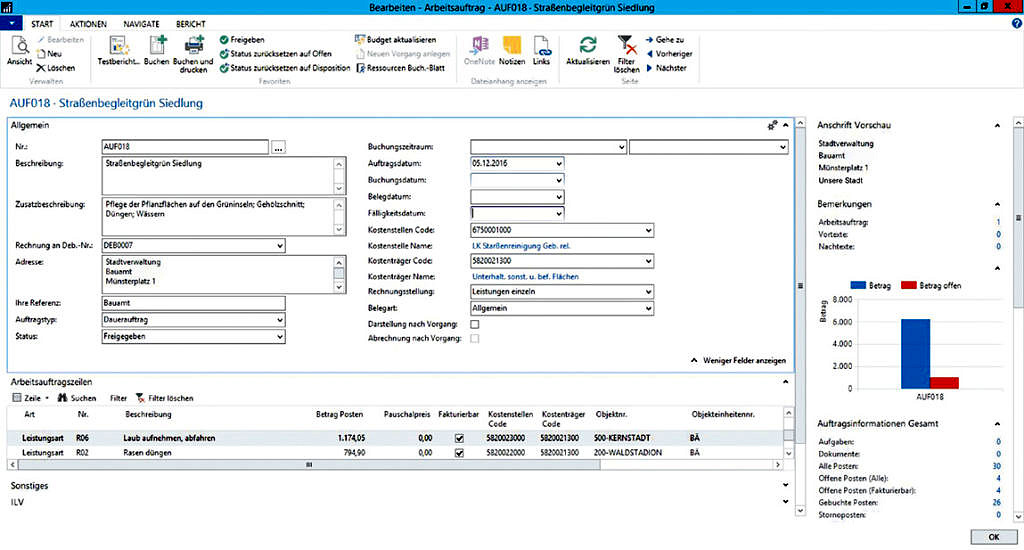Open the Notizen icon
This screenshot has height=550, width=1024.
[x=512, y=46]
